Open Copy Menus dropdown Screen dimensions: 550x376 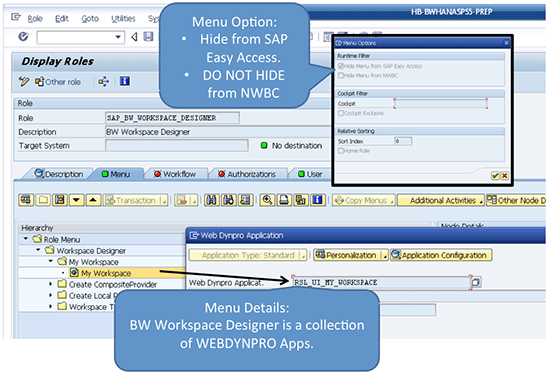364,200
